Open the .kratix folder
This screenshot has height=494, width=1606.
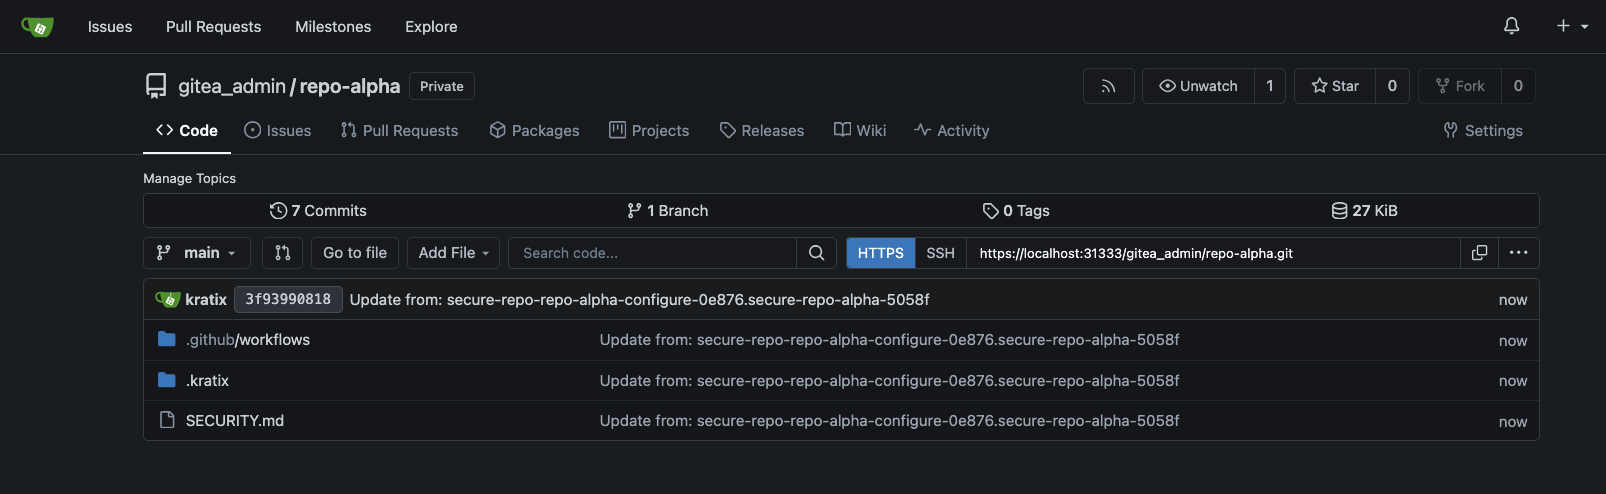tap(207, 380)
